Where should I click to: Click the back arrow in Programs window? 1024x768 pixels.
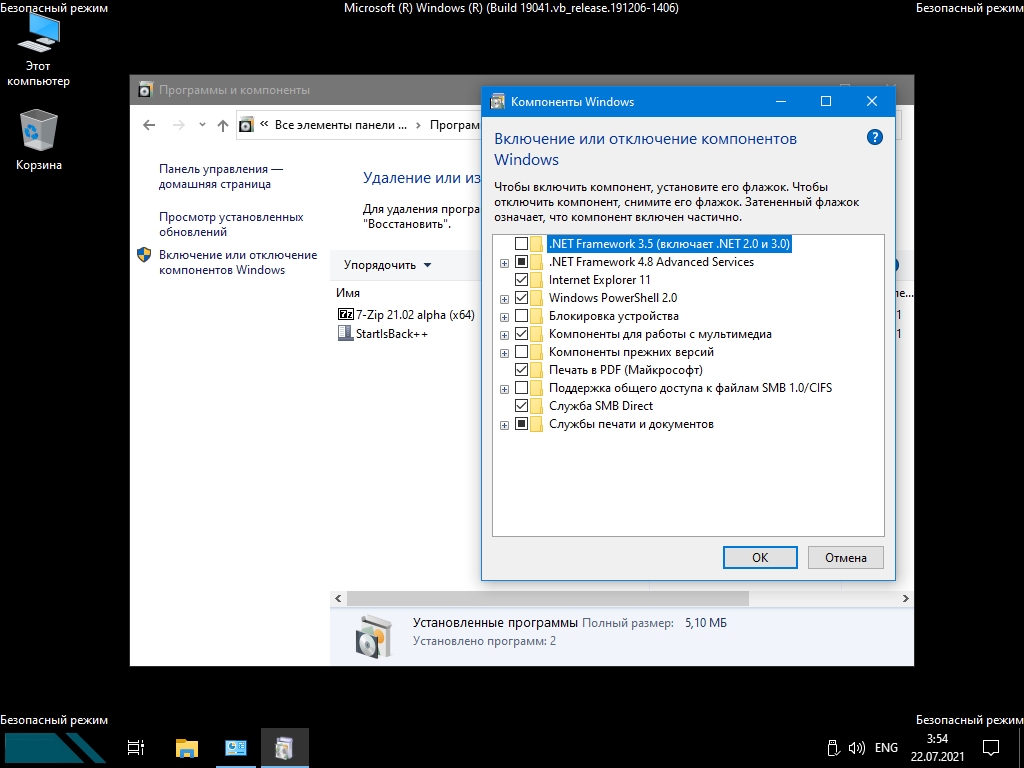tap(149, 125)
